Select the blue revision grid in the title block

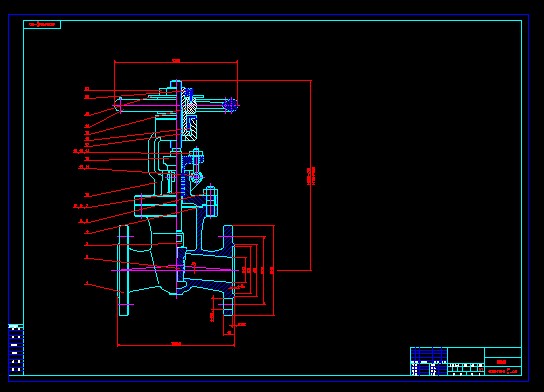click(429, 354)
